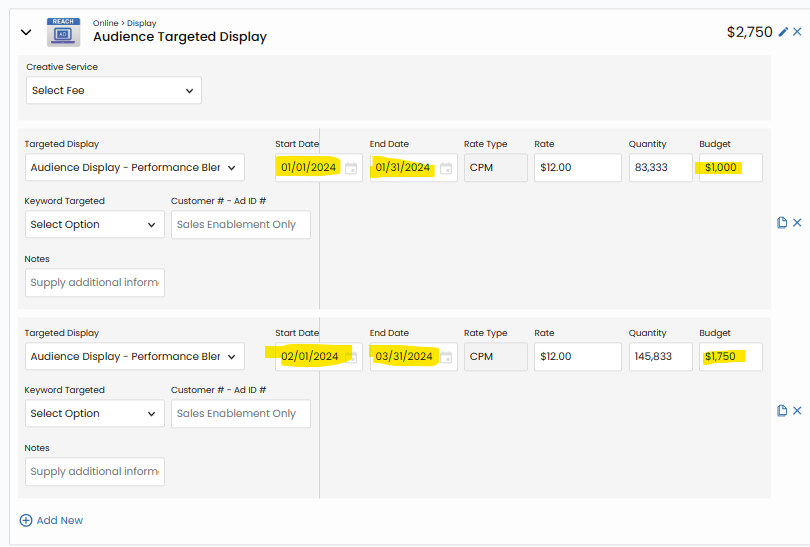Image resolution: width=810 pixels, height=547 pixels.
Task: Open calendar picker for 01/01/2024 start date
Action: [x=351, y=168]
